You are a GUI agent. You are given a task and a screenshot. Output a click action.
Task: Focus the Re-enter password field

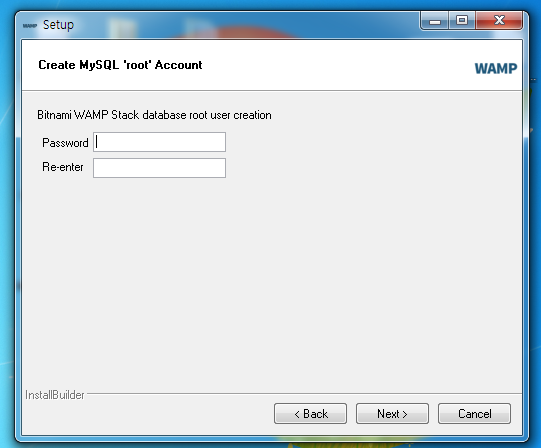pos(159,168)
